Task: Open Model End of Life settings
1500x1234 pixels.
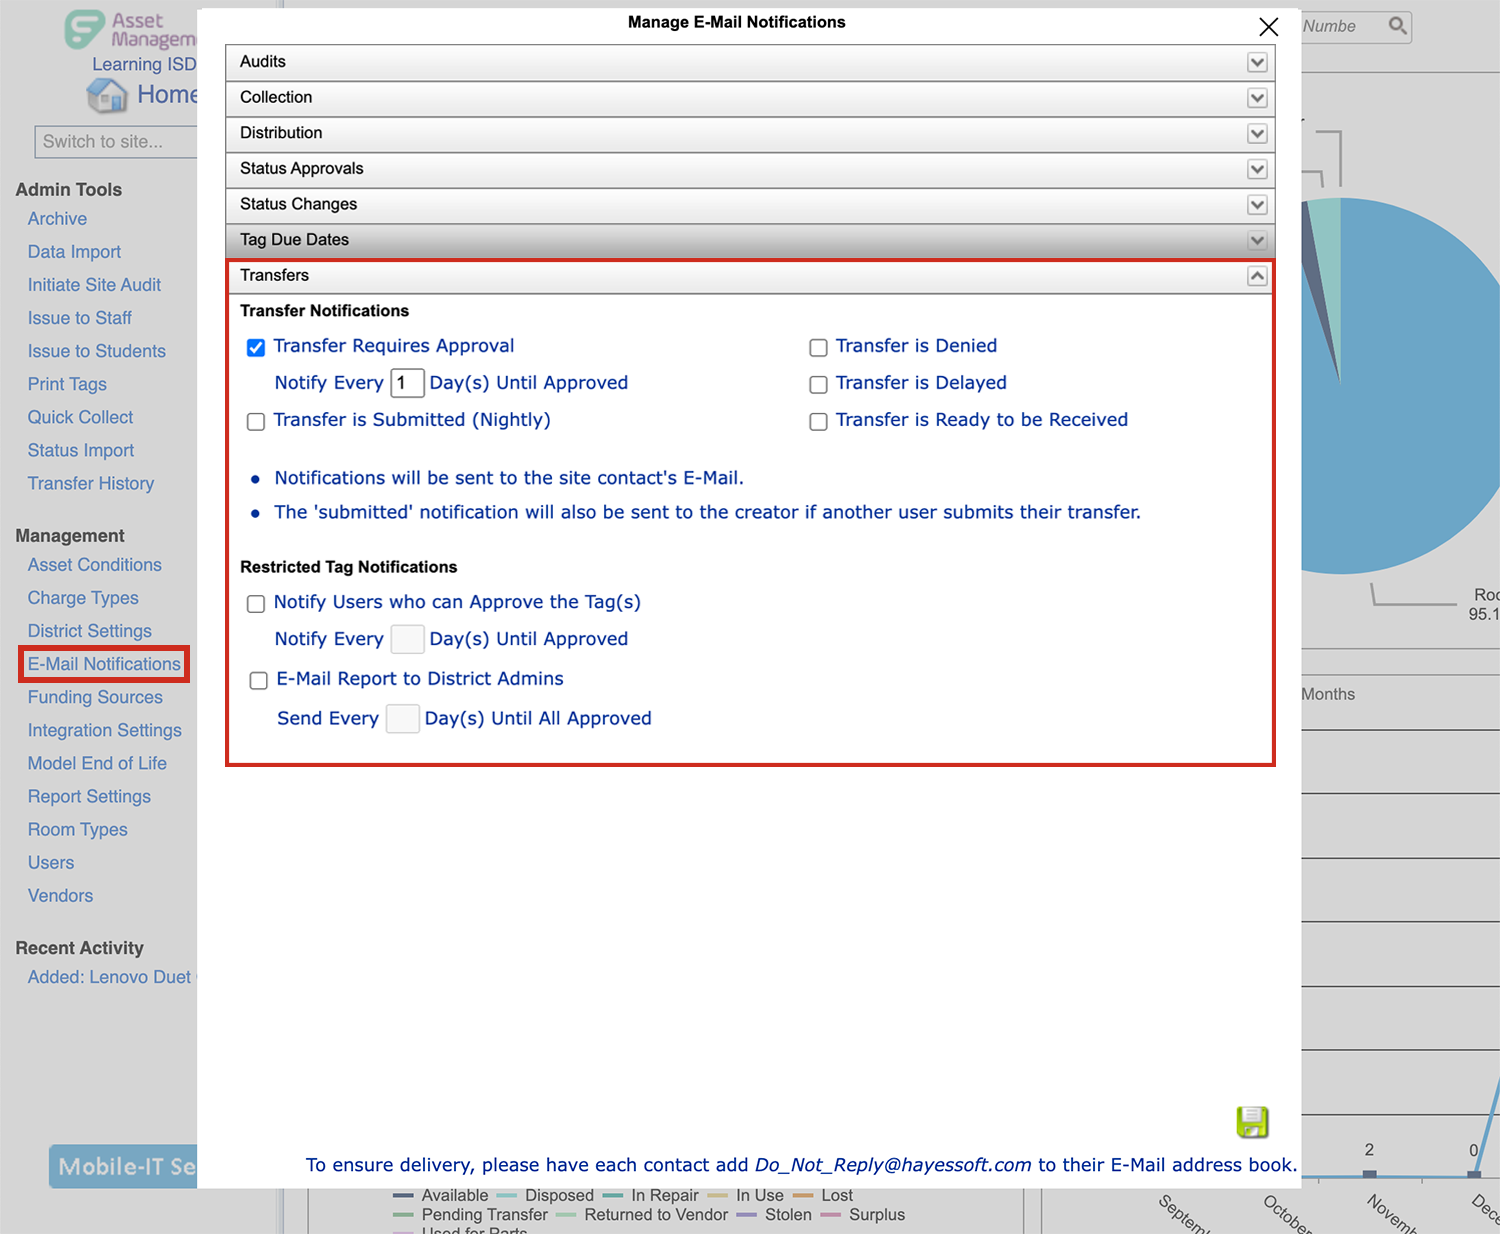Action: [97, 763]
